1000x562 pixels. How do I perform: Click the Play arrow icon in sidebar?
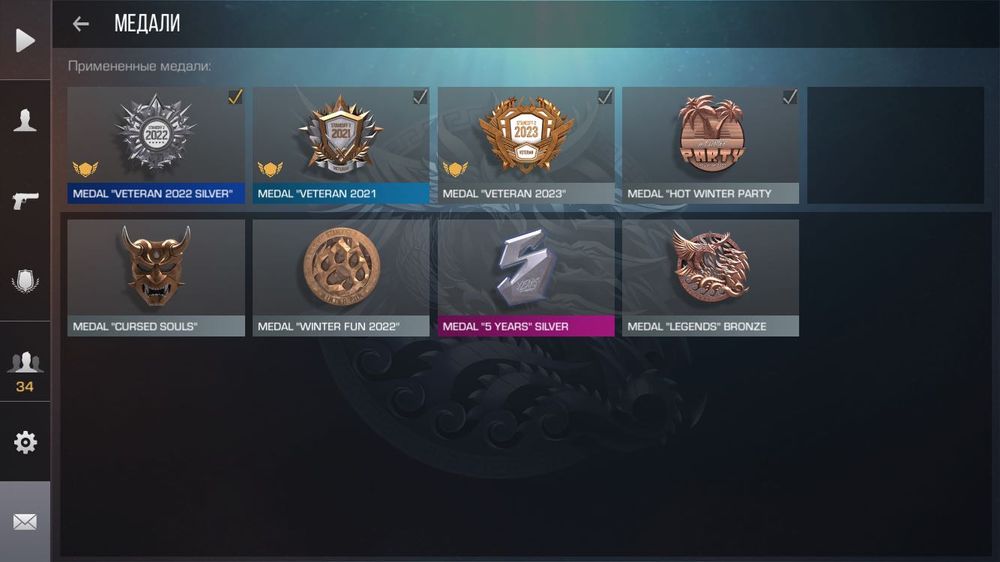[x=25, y=40]
